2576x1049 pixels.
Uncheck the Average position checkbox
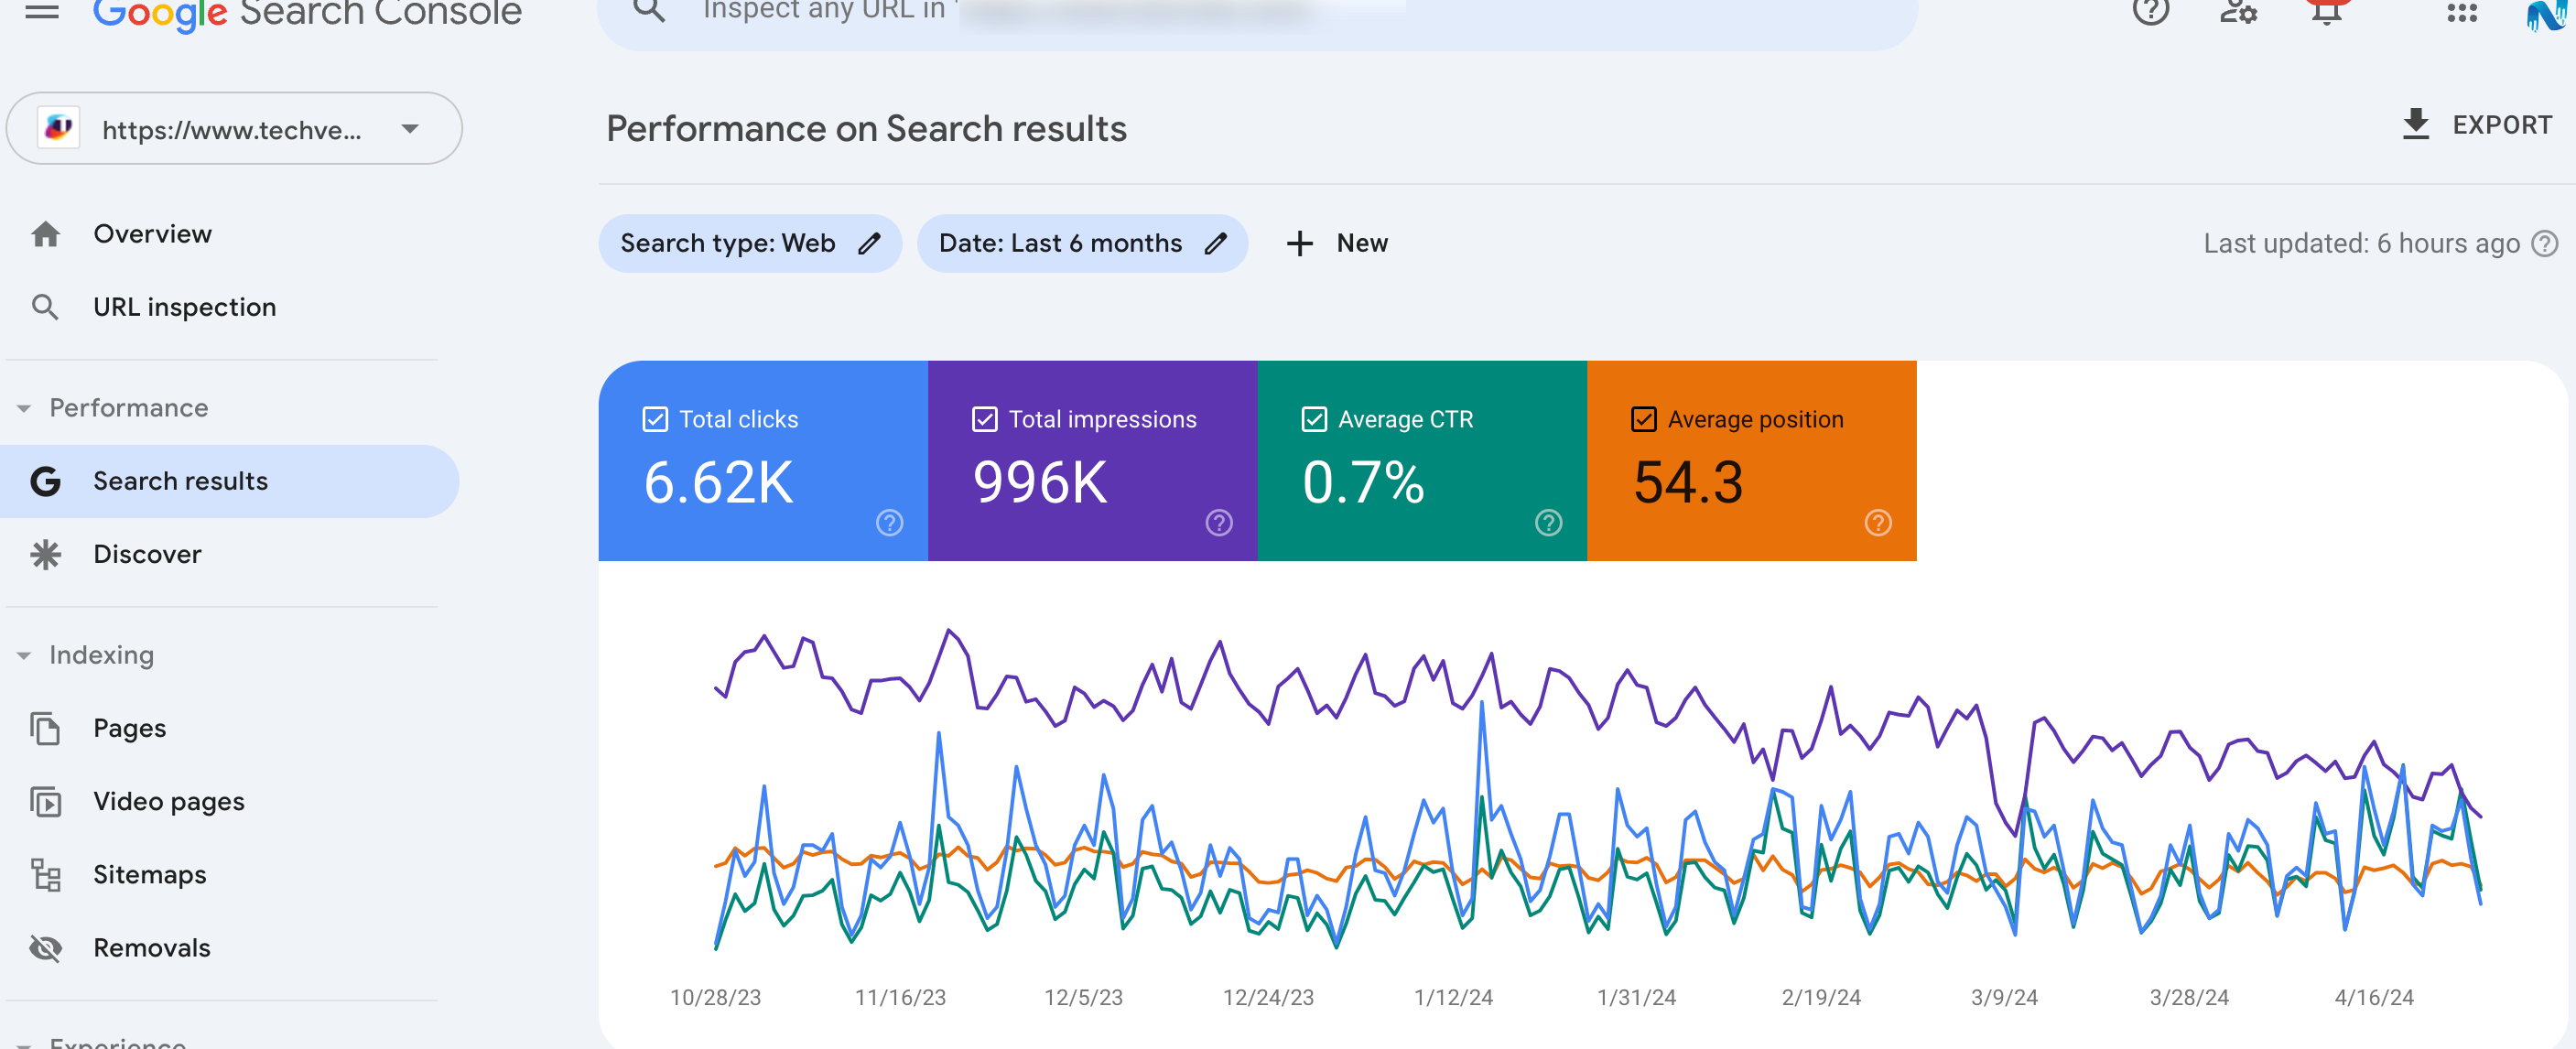point(1643,419)
